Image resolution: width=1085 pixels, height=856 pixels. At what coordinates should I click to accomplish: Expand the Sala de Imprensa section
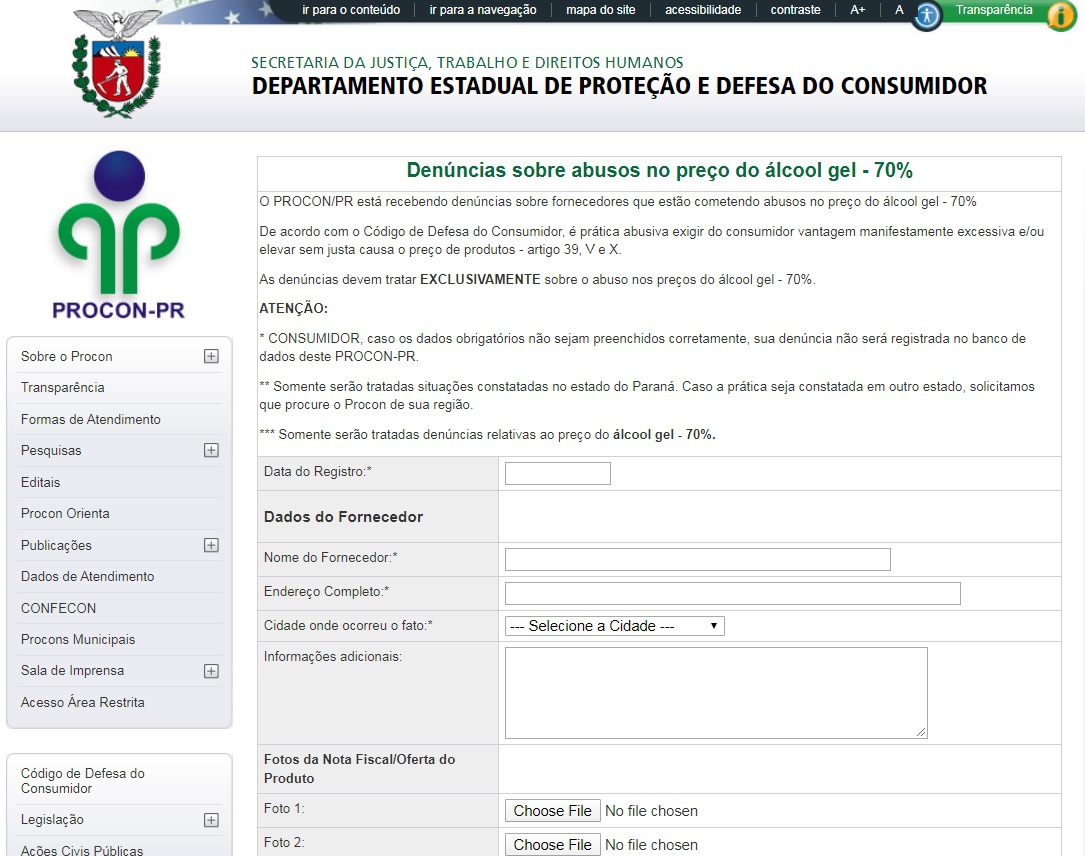[x=211, y=671]
